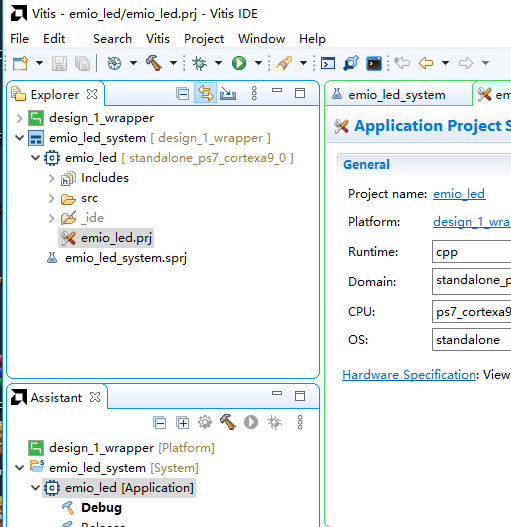The height and width of the screenshot is (527, 511).
Task: Click the Save icon in main toolbar
Action: [60, 63]
